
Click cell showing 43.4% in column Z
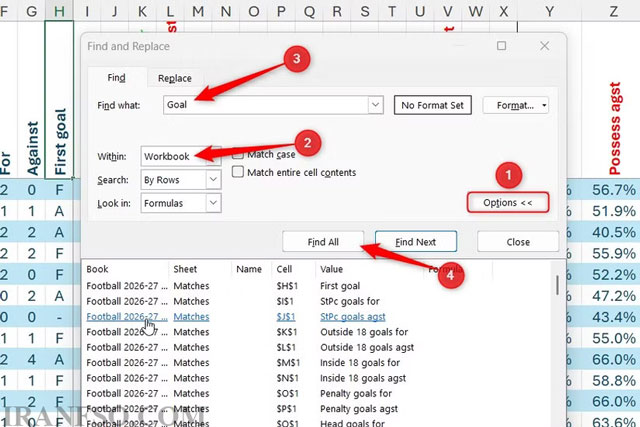click(x=613, y=317)
